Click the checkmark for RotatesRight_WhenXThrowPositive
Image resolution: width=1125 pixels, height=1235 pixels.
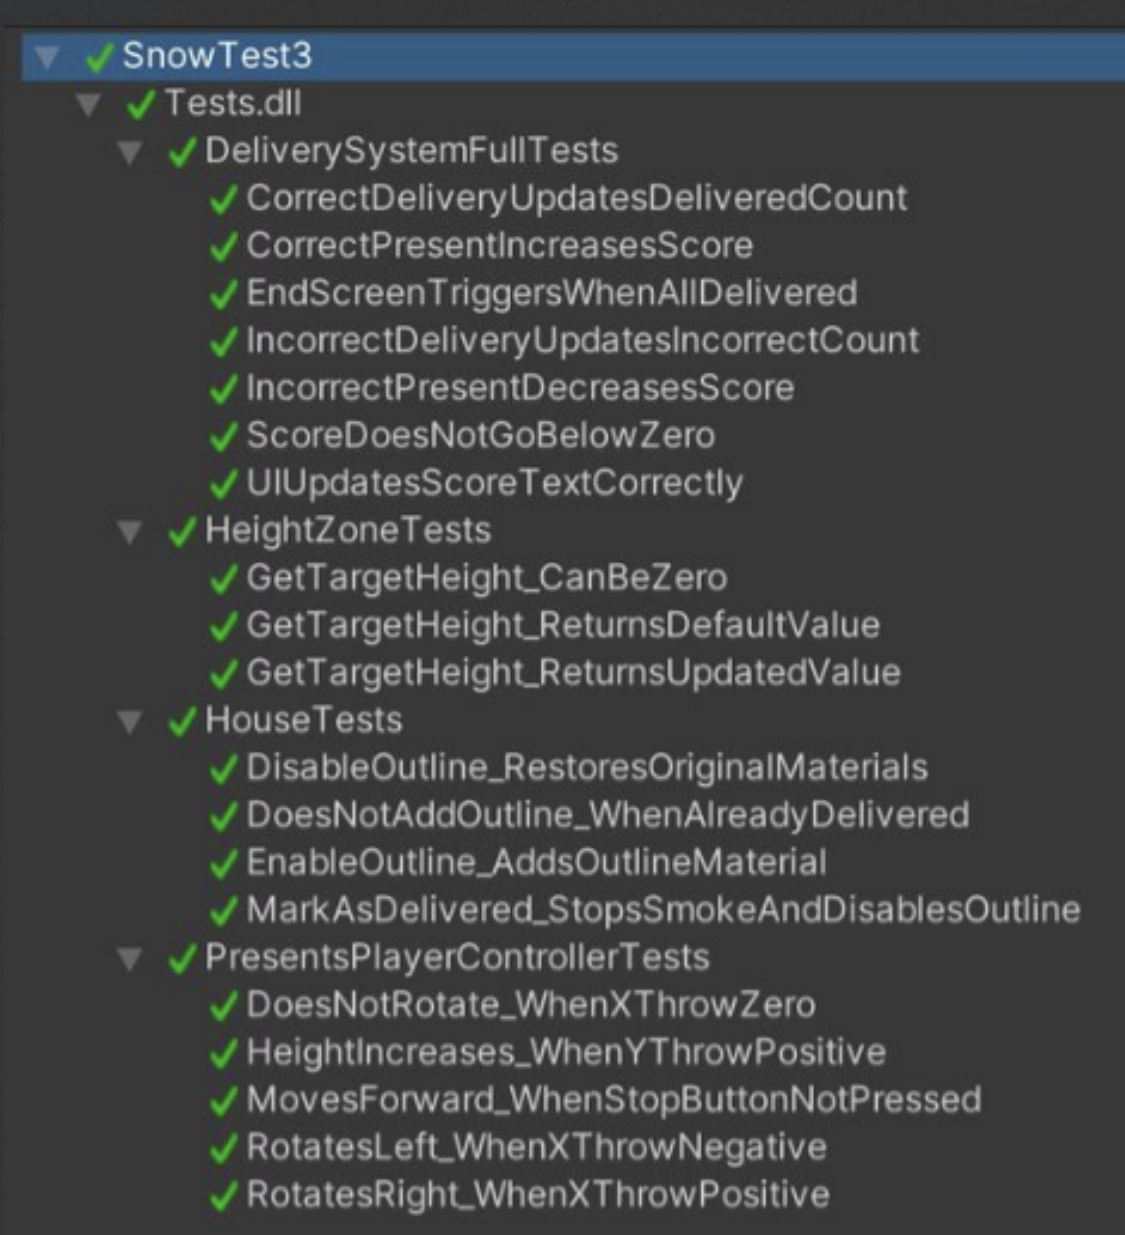[223, 1196]
